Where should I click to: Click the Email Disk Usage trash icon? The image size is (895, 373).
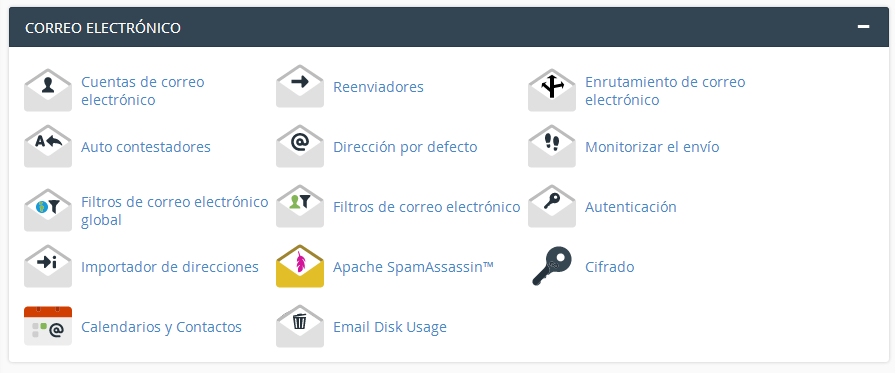coord(300,327)
